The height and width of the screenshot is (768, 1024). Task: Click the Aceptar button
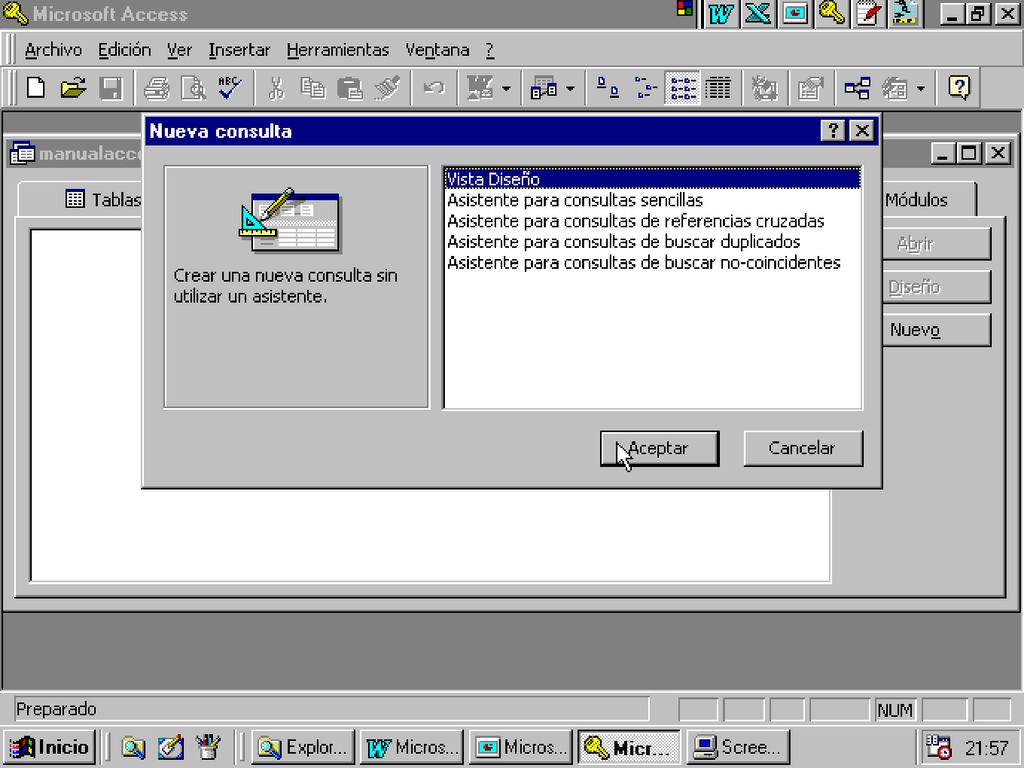pyautogui.click(x=660, y=448)
